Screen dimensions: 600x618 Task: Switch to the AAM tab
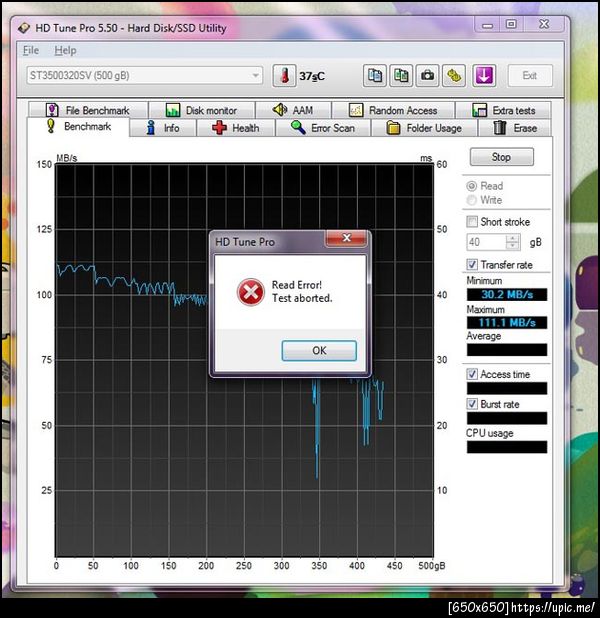pos(293,110)
